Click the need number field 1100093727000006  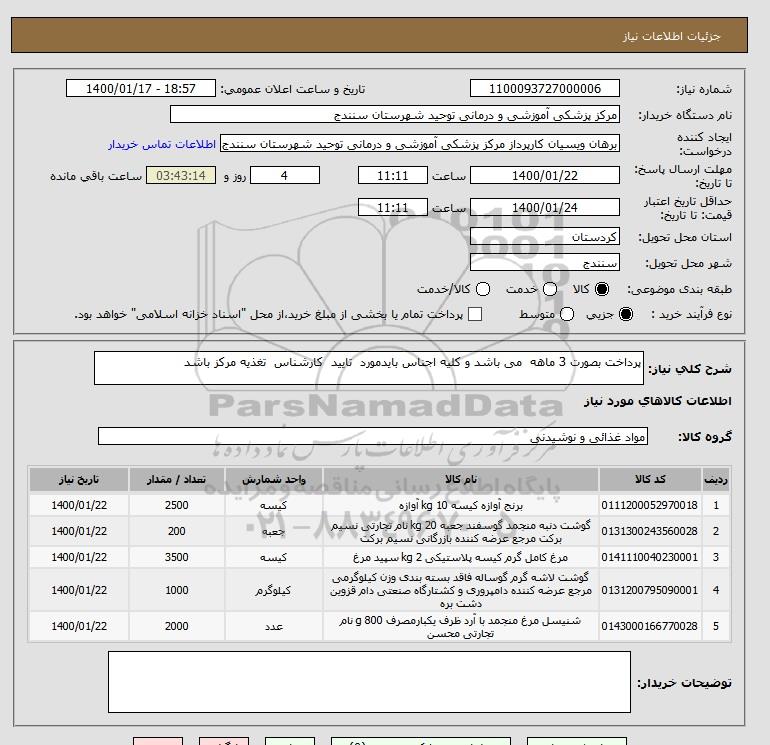click(x=545, y=88)
